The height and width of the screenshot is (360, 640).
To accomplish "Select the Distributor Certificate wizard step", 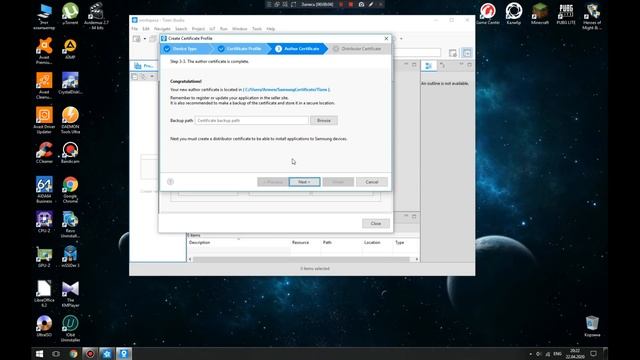I will point(358,49).
